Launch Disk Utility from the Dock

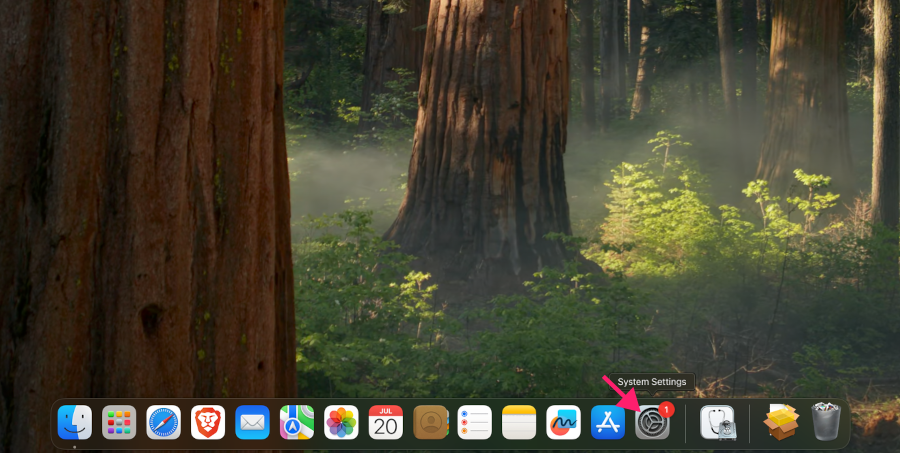point(717,422)
